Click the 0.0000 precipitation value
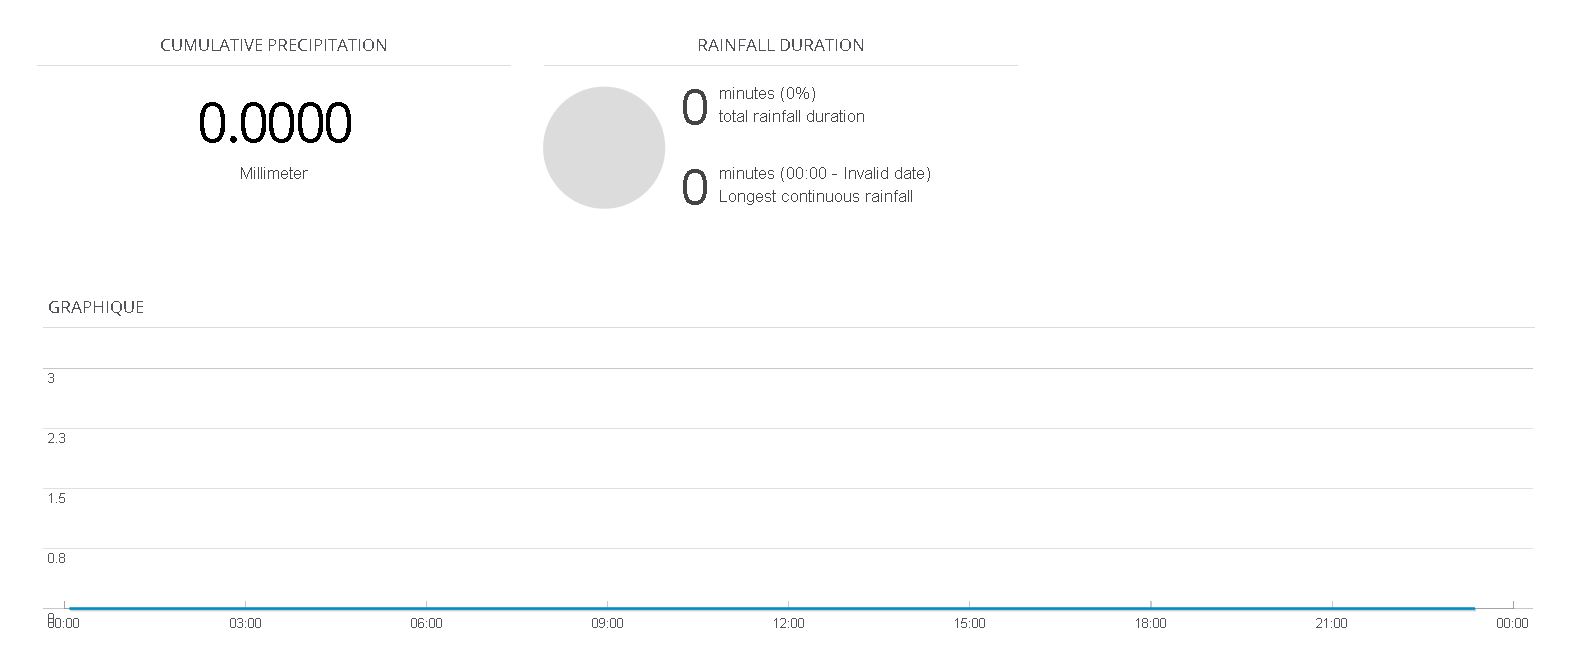The image size is (1569, 649). (274, 123)
